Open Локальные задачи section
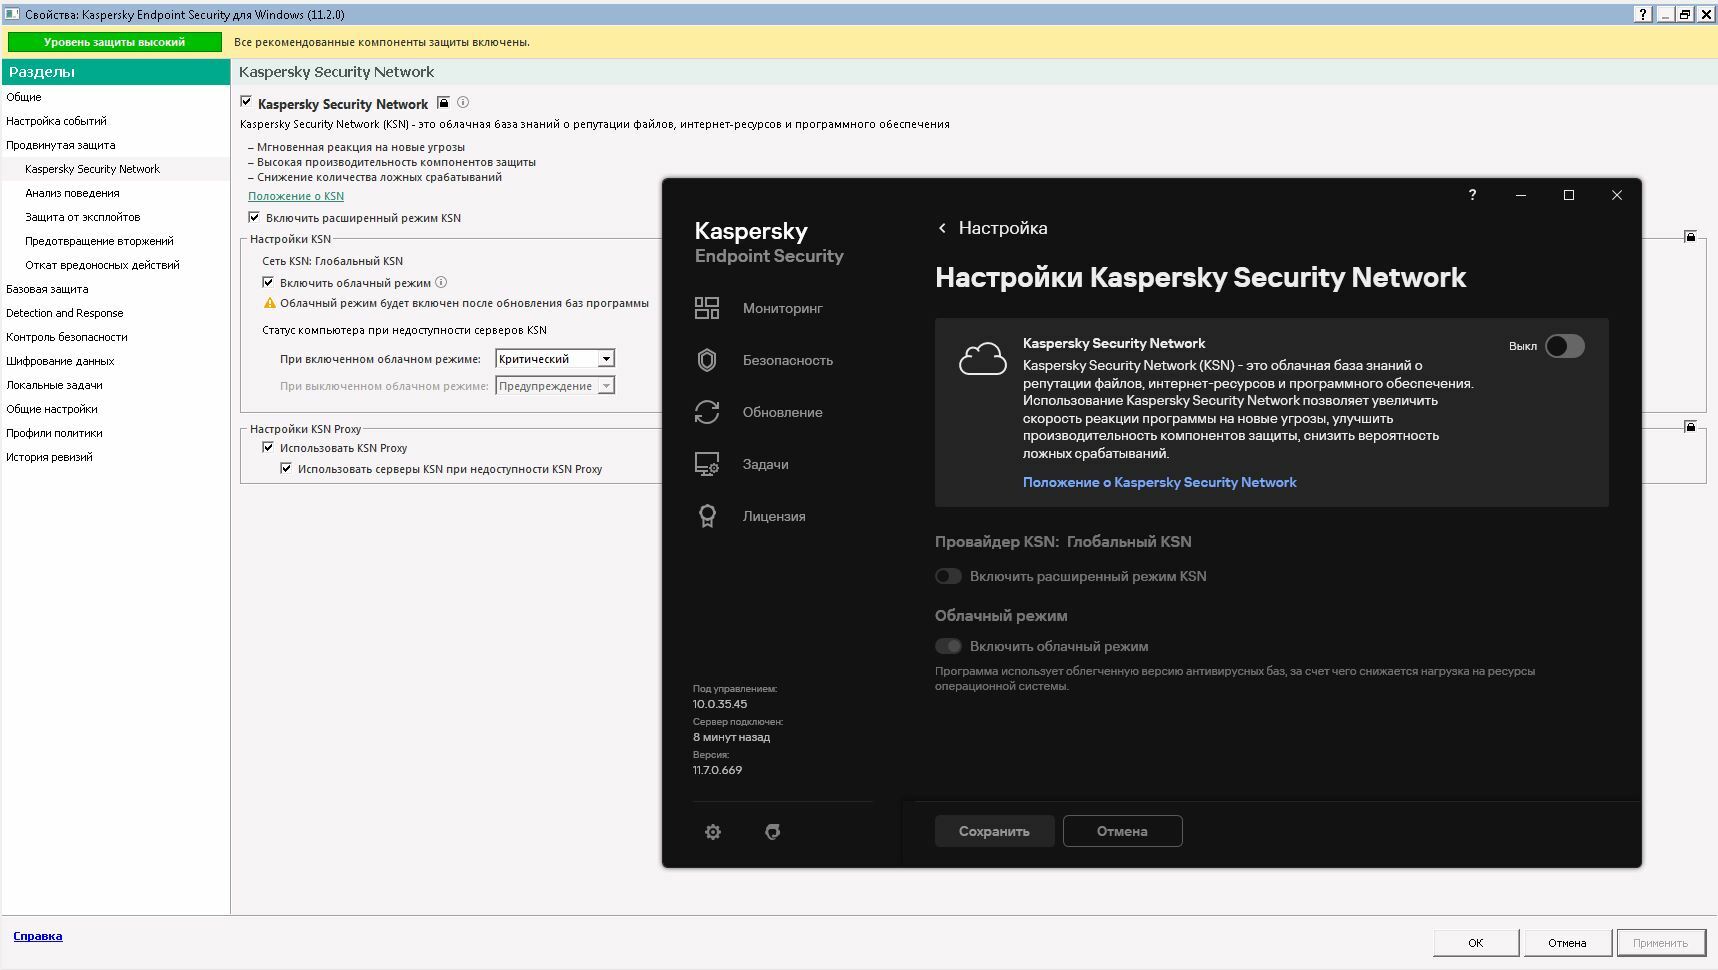Image resolution: width=1718 pixels, height=970 pixels. pyautogui.click(x=54, y=385)
